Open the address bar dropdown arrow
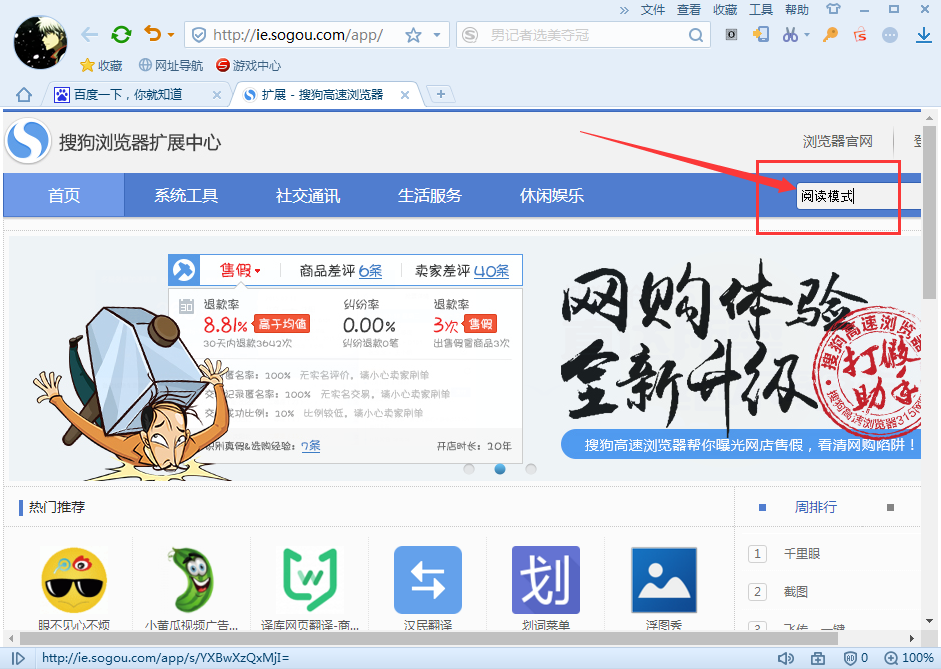This screenshot has width=941, height=669. (x=438, y=33)
